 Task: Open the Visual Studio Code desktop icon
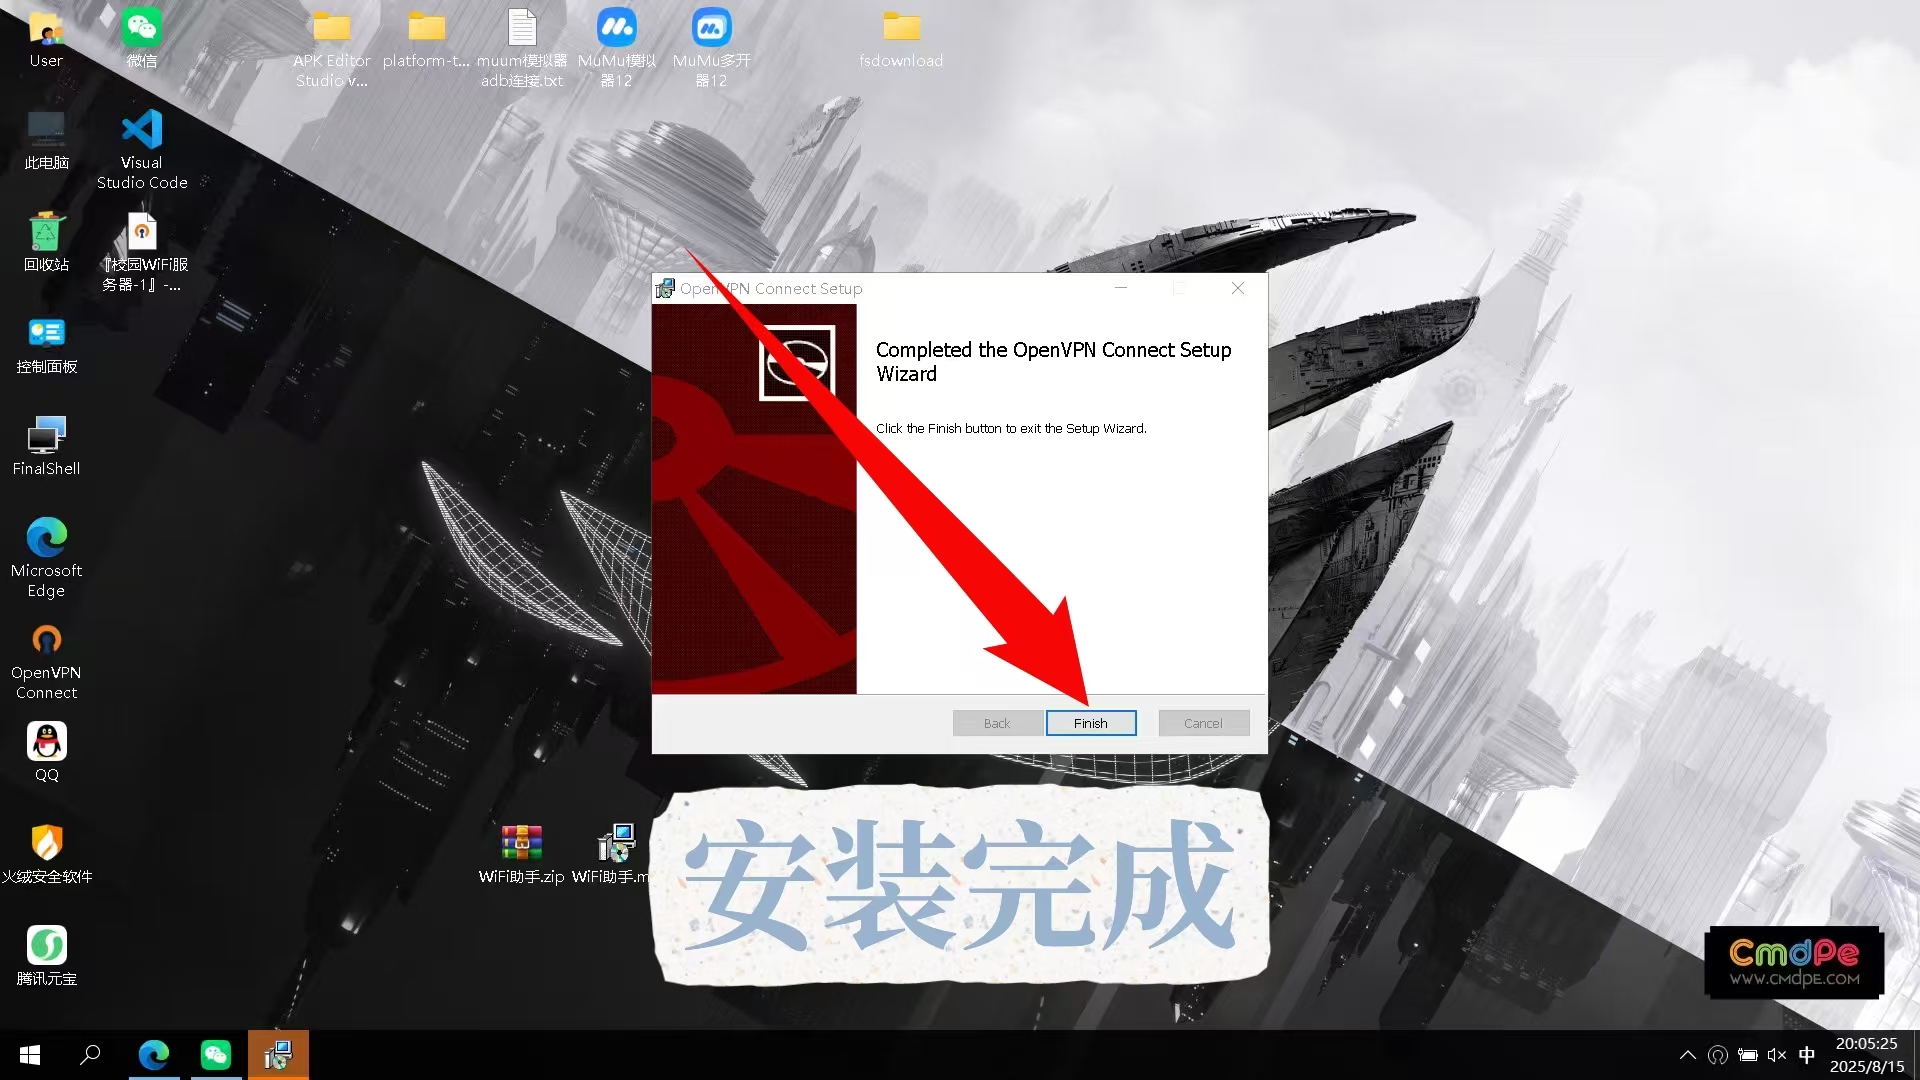coord(142,149)
